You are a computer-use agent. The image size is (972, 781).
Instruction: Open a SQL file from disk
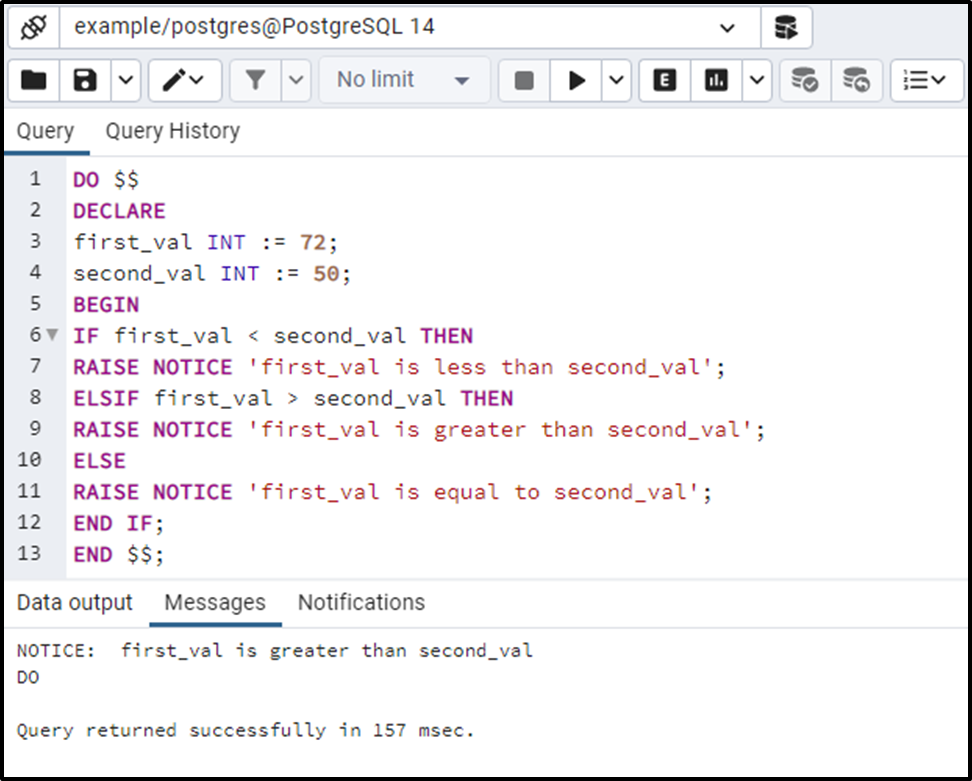[33, 80]
